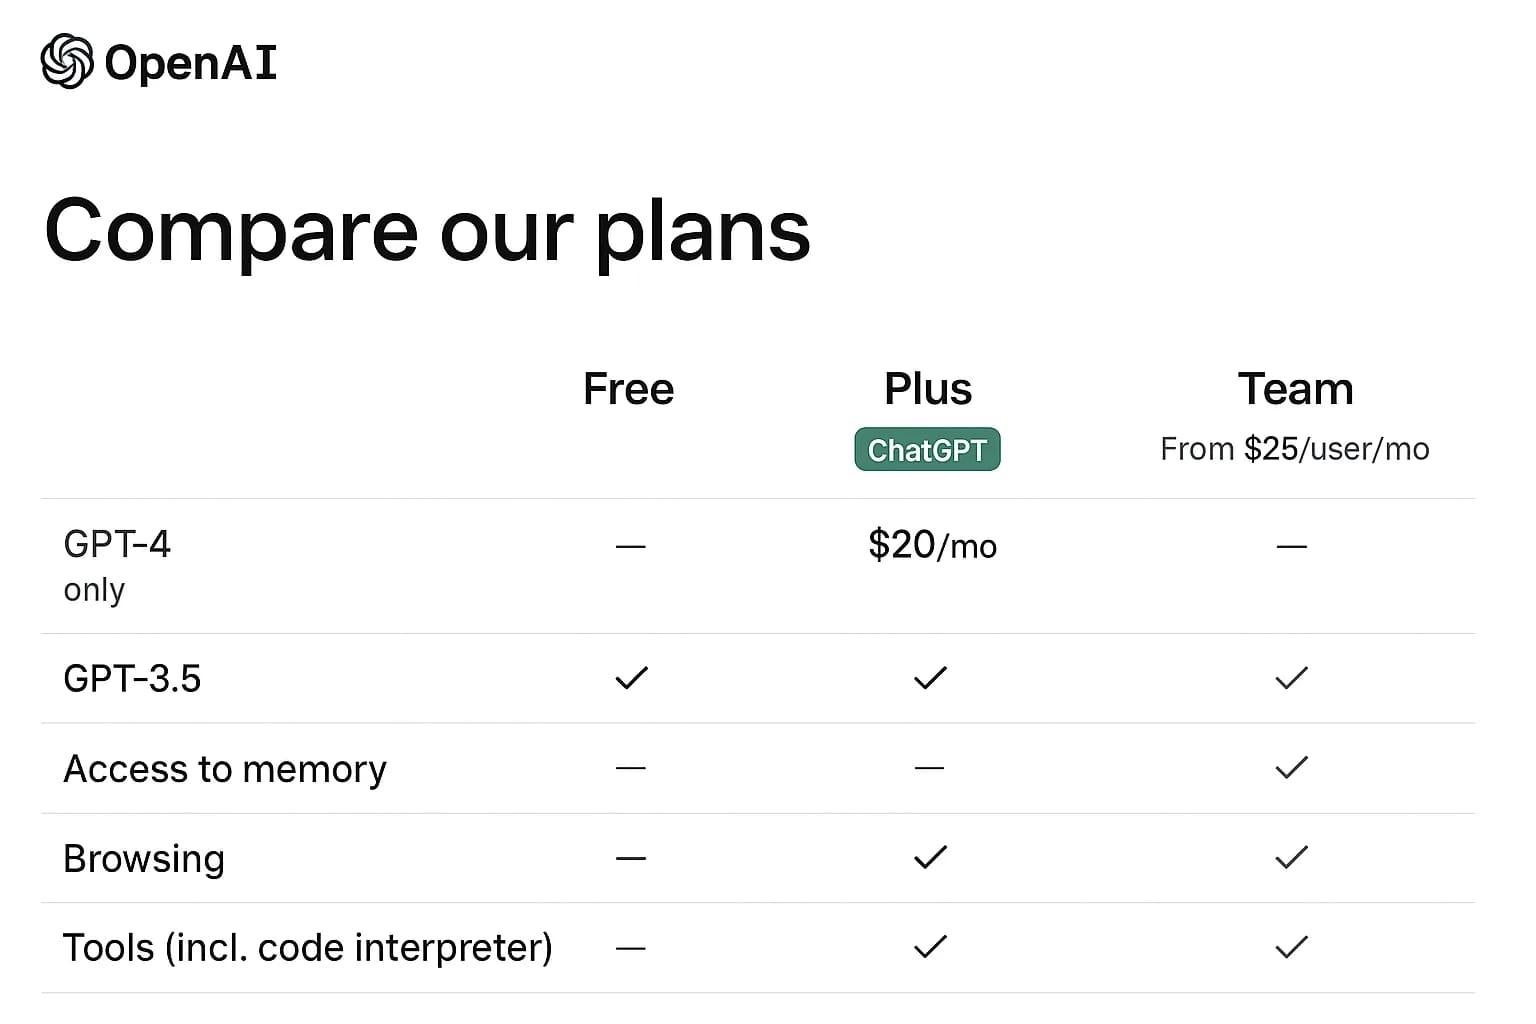Click the GPT-4 dash under Team

tap(1291, 546)
